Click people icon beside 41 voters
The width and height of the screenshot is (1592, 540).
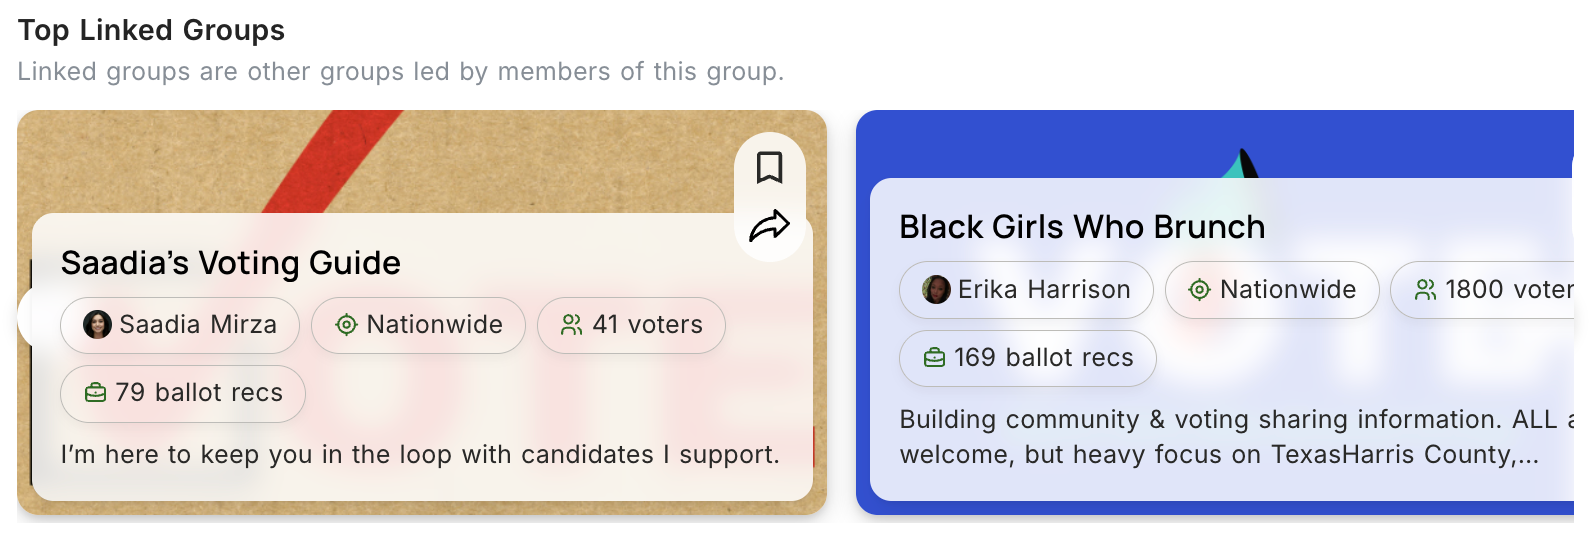[x=571, y=325]
